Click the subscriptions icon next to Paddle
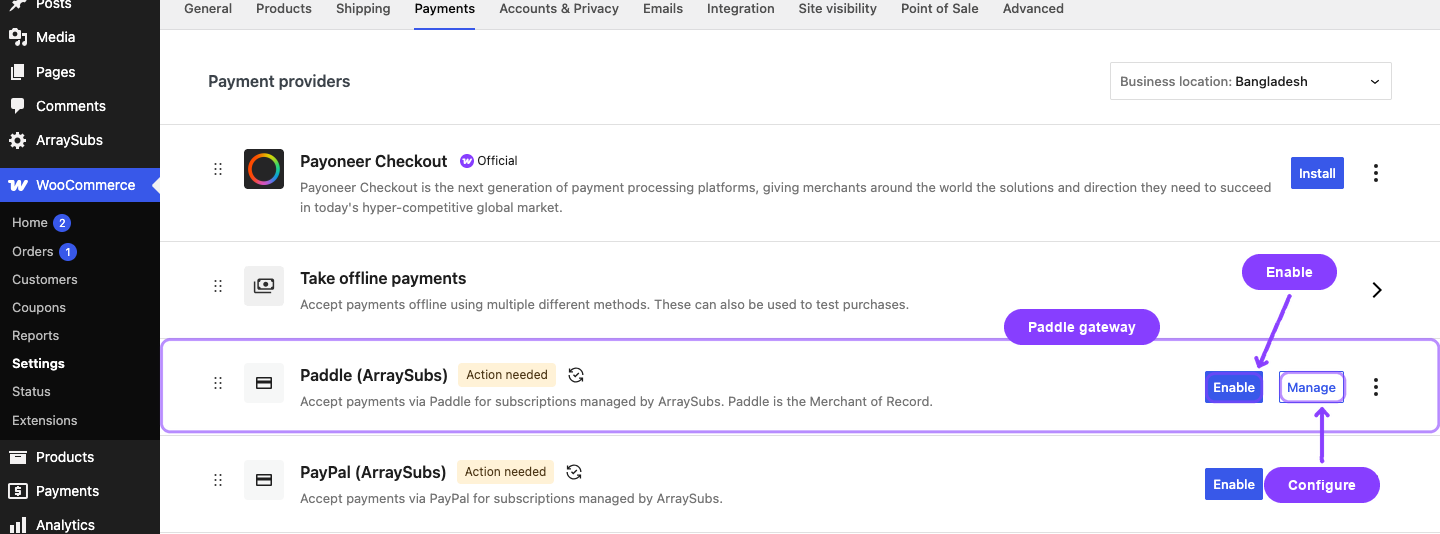The width and height of the screenshot is (1440, 534). 575,375
